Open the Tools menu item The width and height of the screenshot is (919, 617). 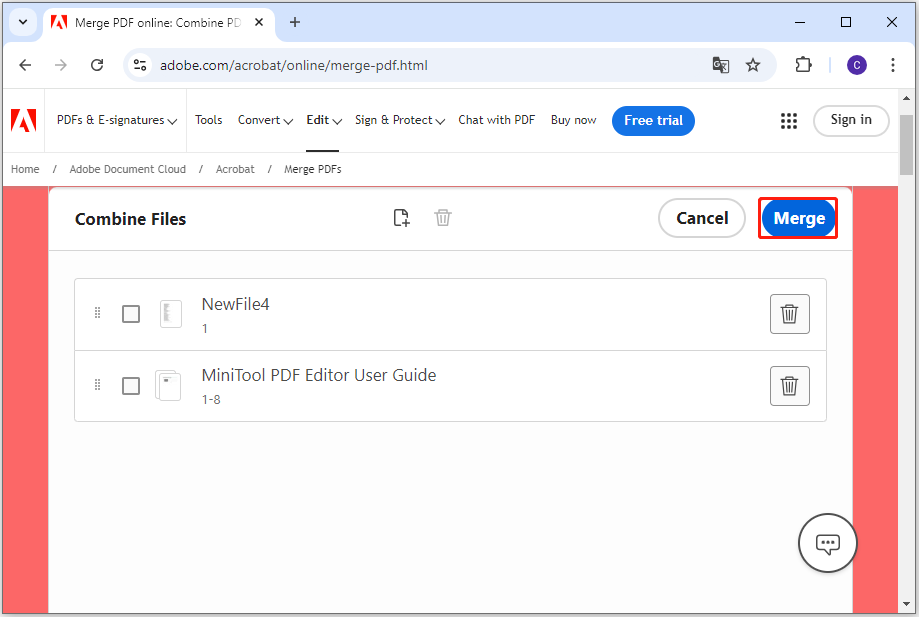(x=209, y=120)
